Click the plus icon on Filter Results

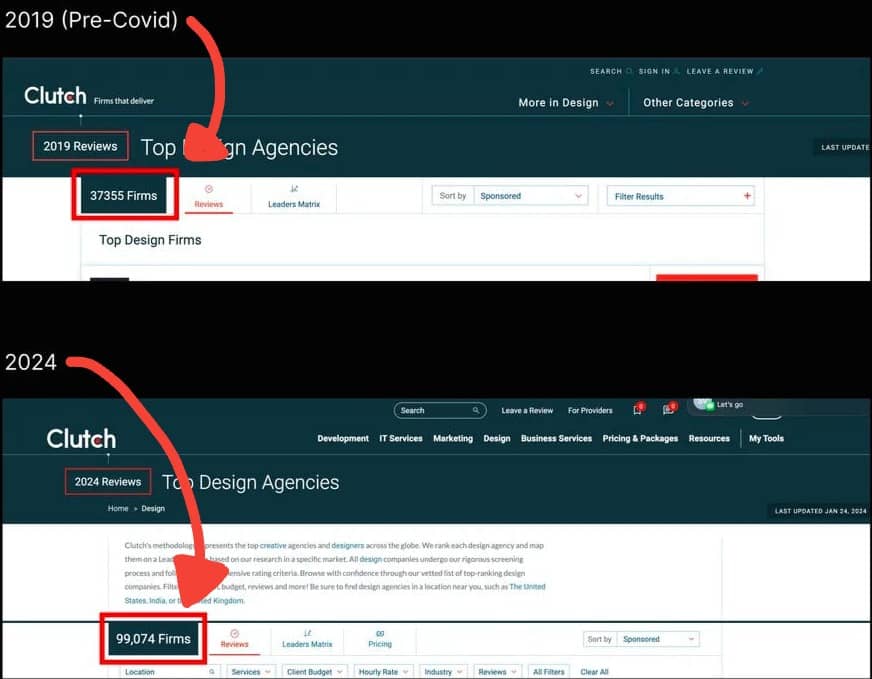747,196
